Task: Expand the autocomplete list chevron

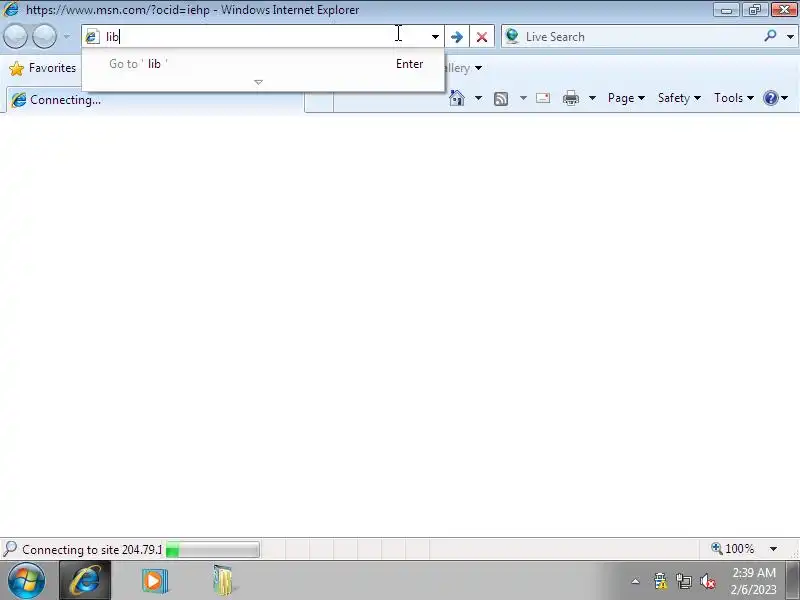Action: click(x=259, y=82)
